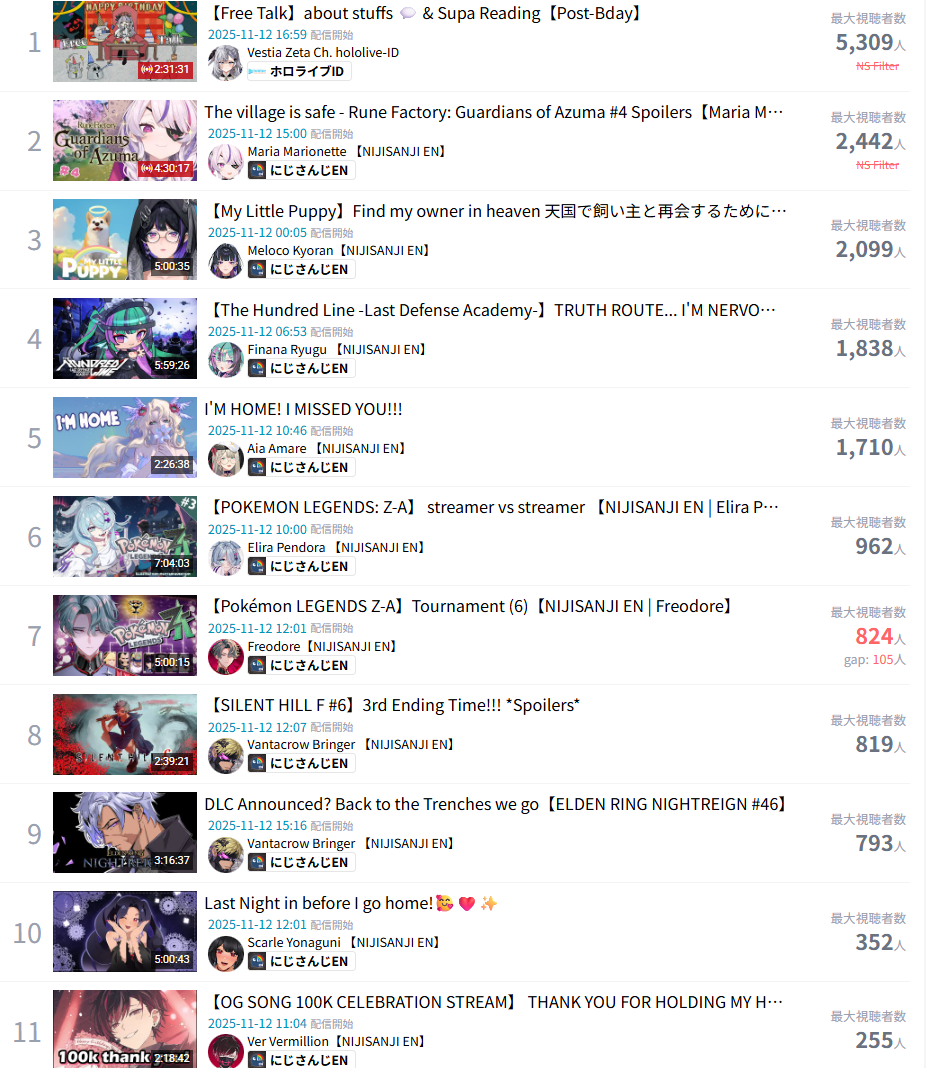The width and height of the screenshot is (926, 1068).
Task: Click Vantacrow Bringer name on ELDEN RING stream
Action: point(301,843)
